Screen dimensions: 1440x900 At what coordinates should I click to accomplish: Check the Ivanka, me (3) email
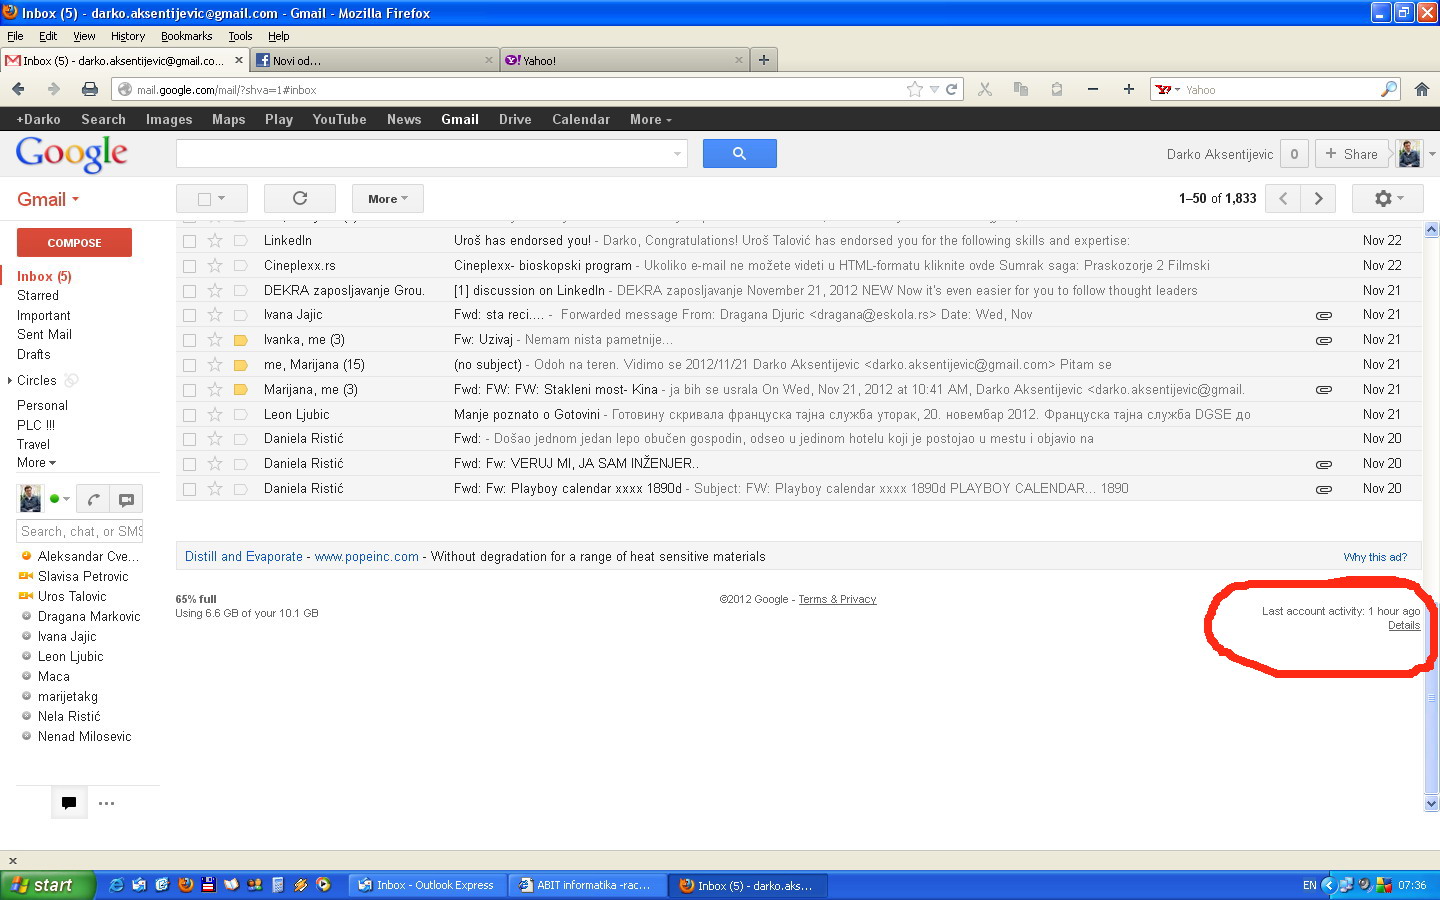point(189,340)
